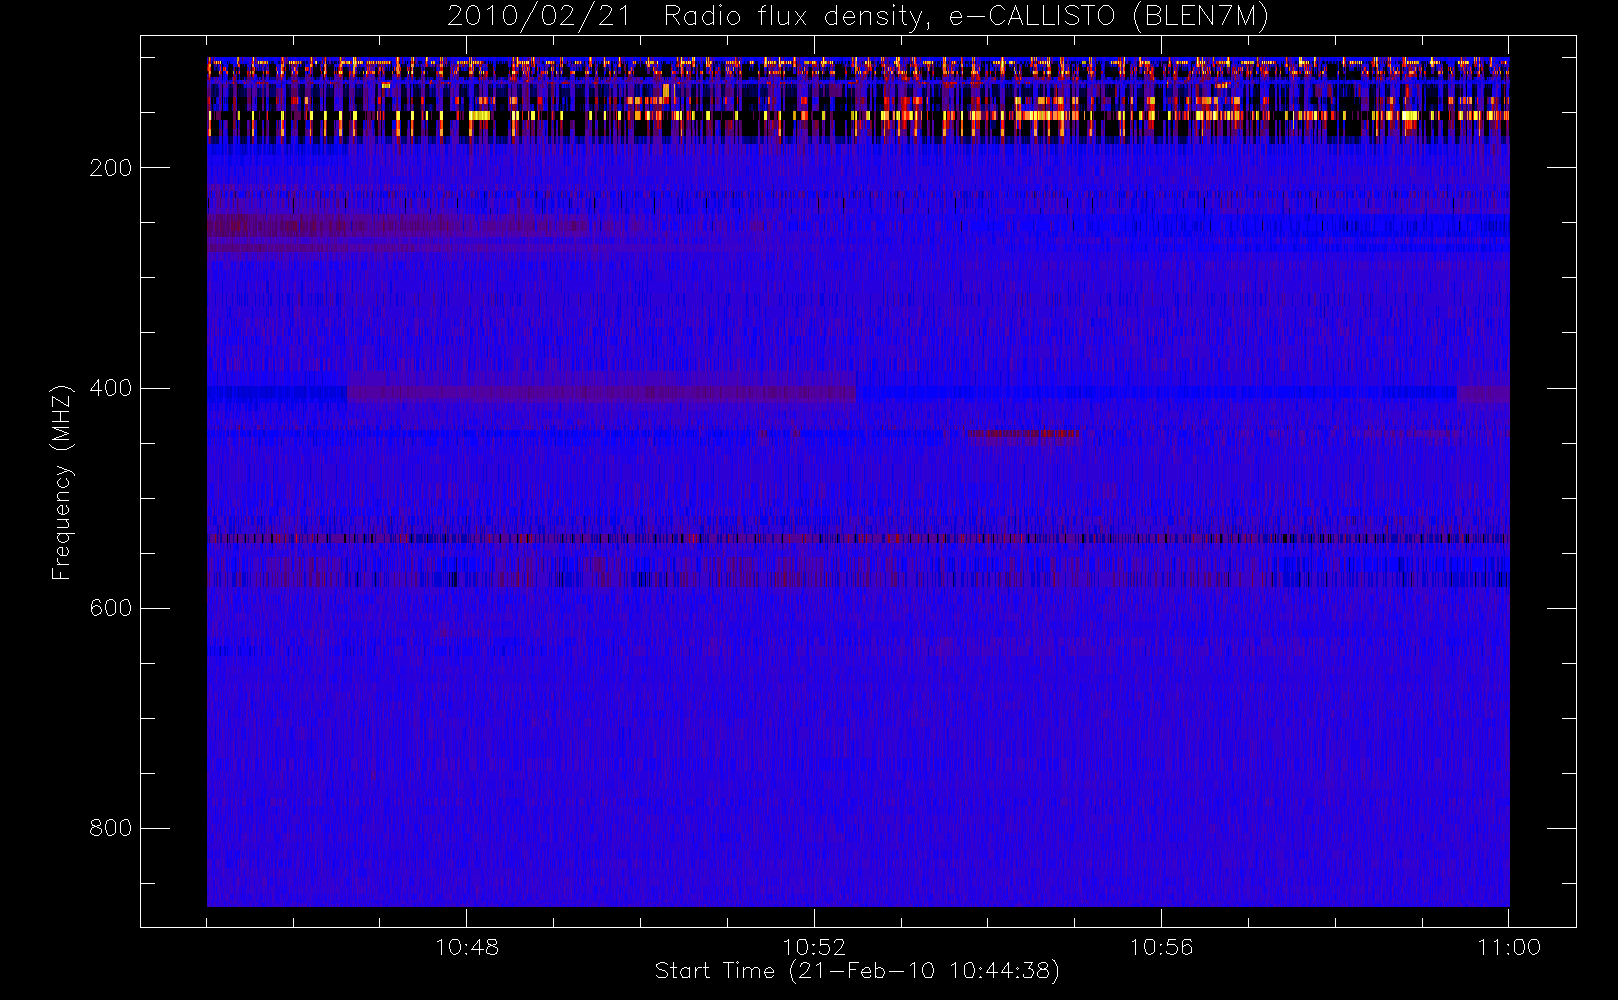This screenshot has height=1000, width=1618.
Task: Click the "Frequency (MHz)" axis label
Action: coord(62,482)
